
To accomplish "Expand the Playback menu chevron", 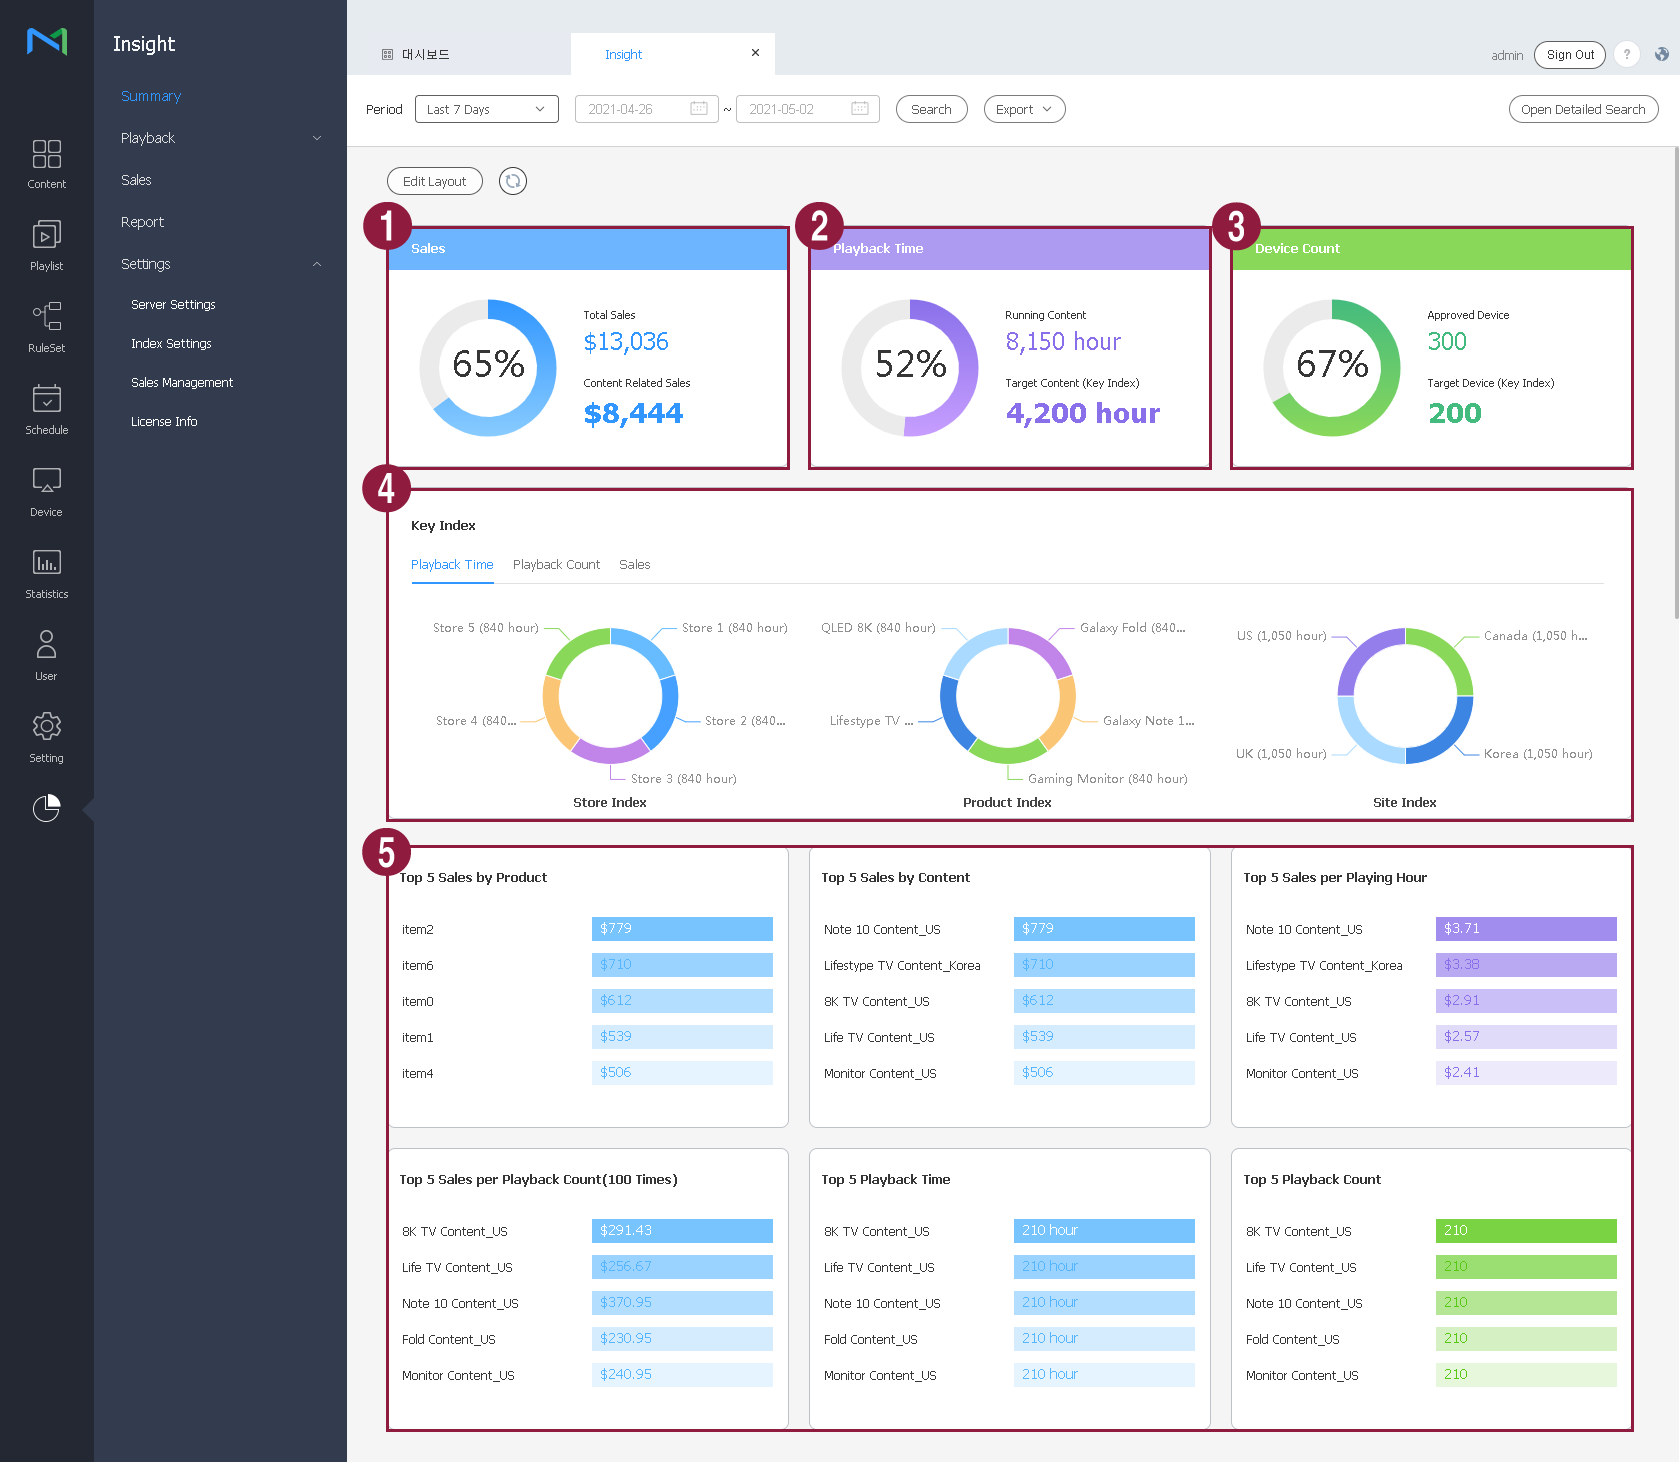I will coord(317,138).
